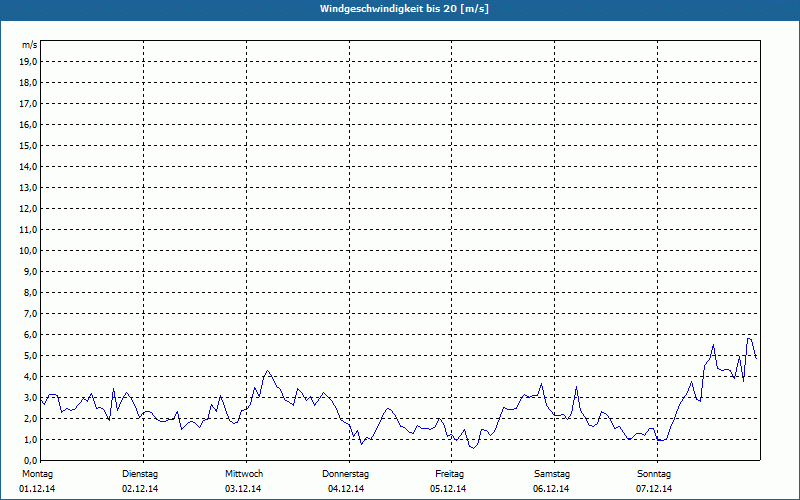The width and height of the screenshot is (800, 500).
Task: Click the Sonntag day label
Action: 654,473
